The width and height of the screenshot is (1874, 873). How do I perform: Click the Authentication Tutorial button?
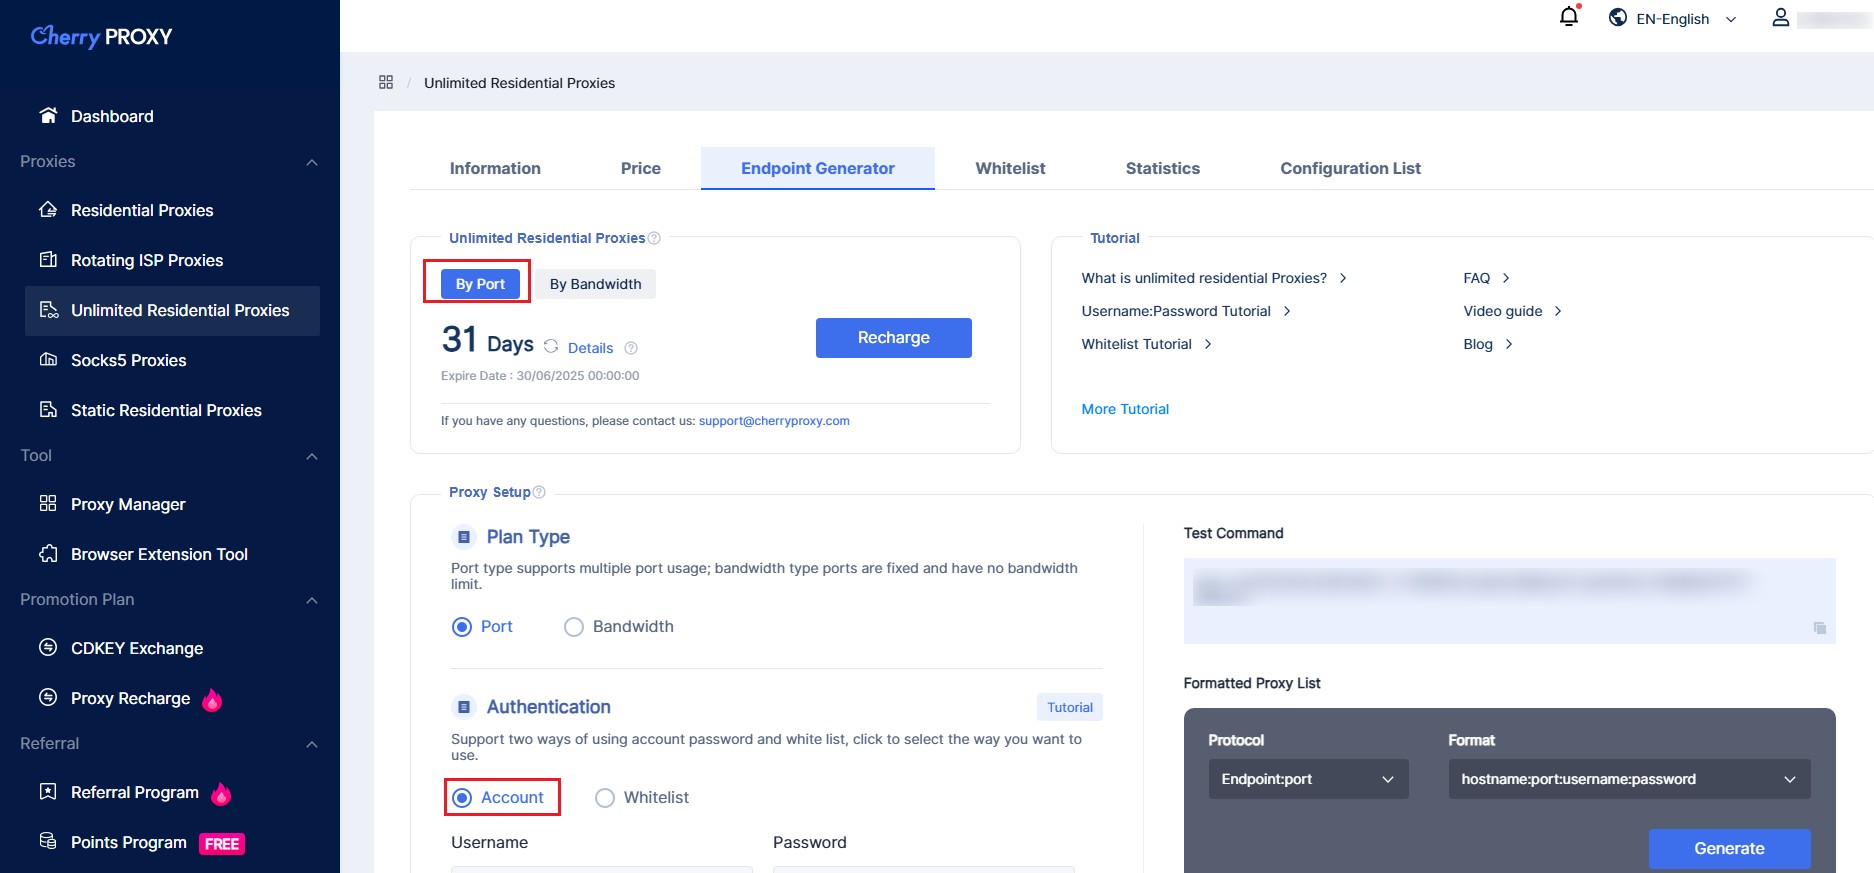[x=1070, y=707]
